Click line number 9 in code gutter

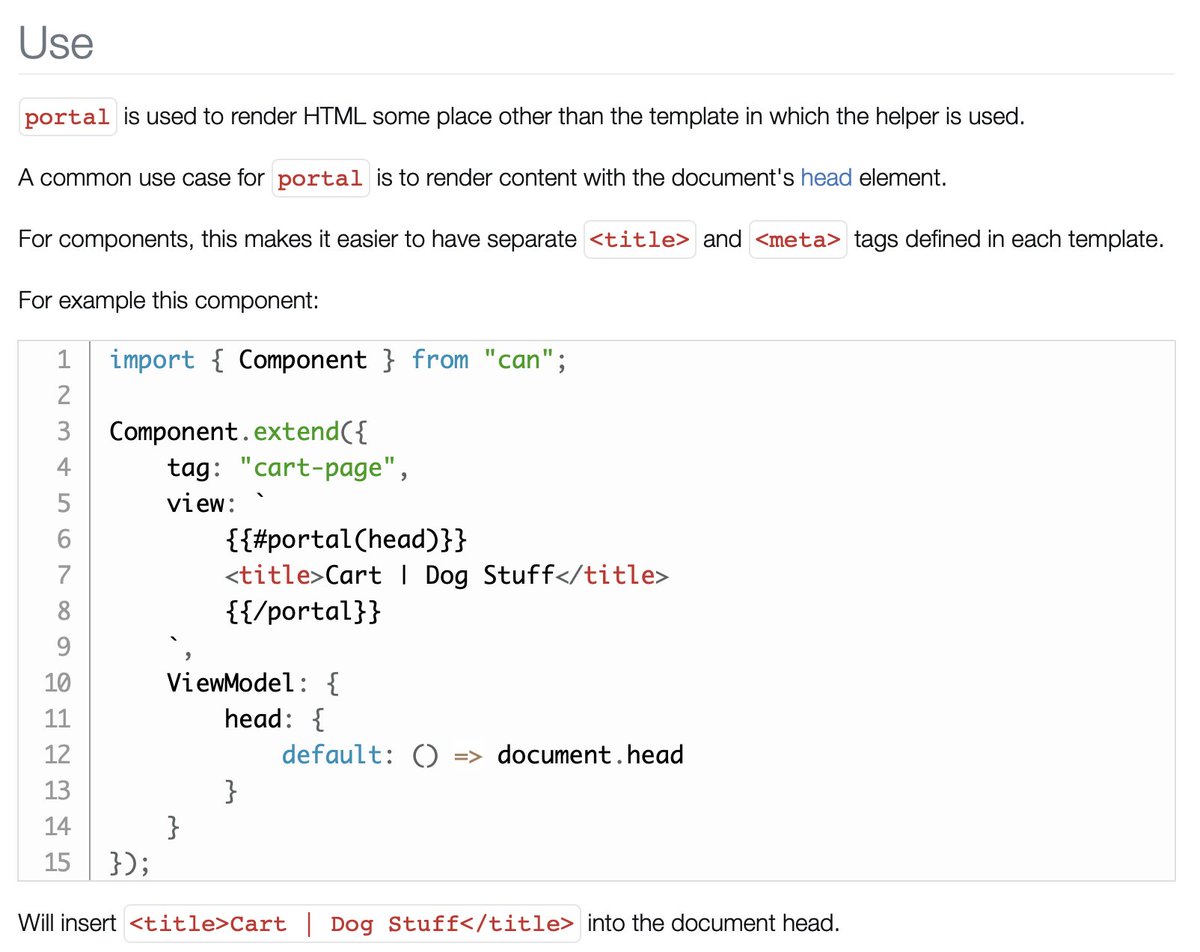point(63,647)
